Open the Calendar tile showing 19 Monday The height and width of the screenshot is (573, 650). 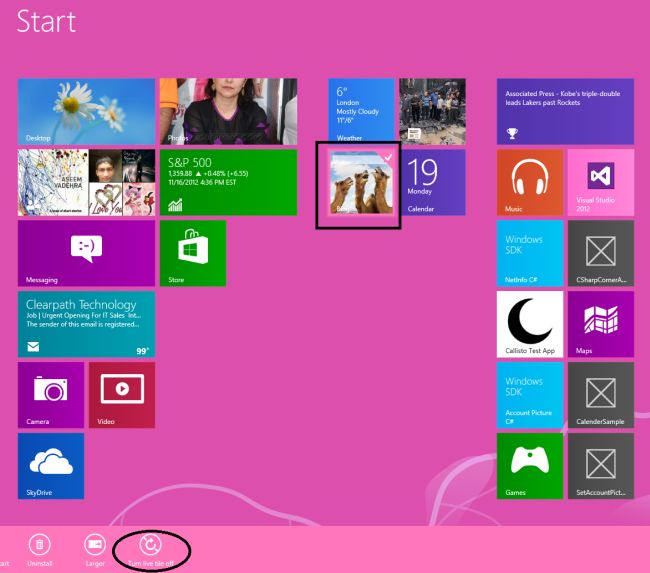(432, 182)
